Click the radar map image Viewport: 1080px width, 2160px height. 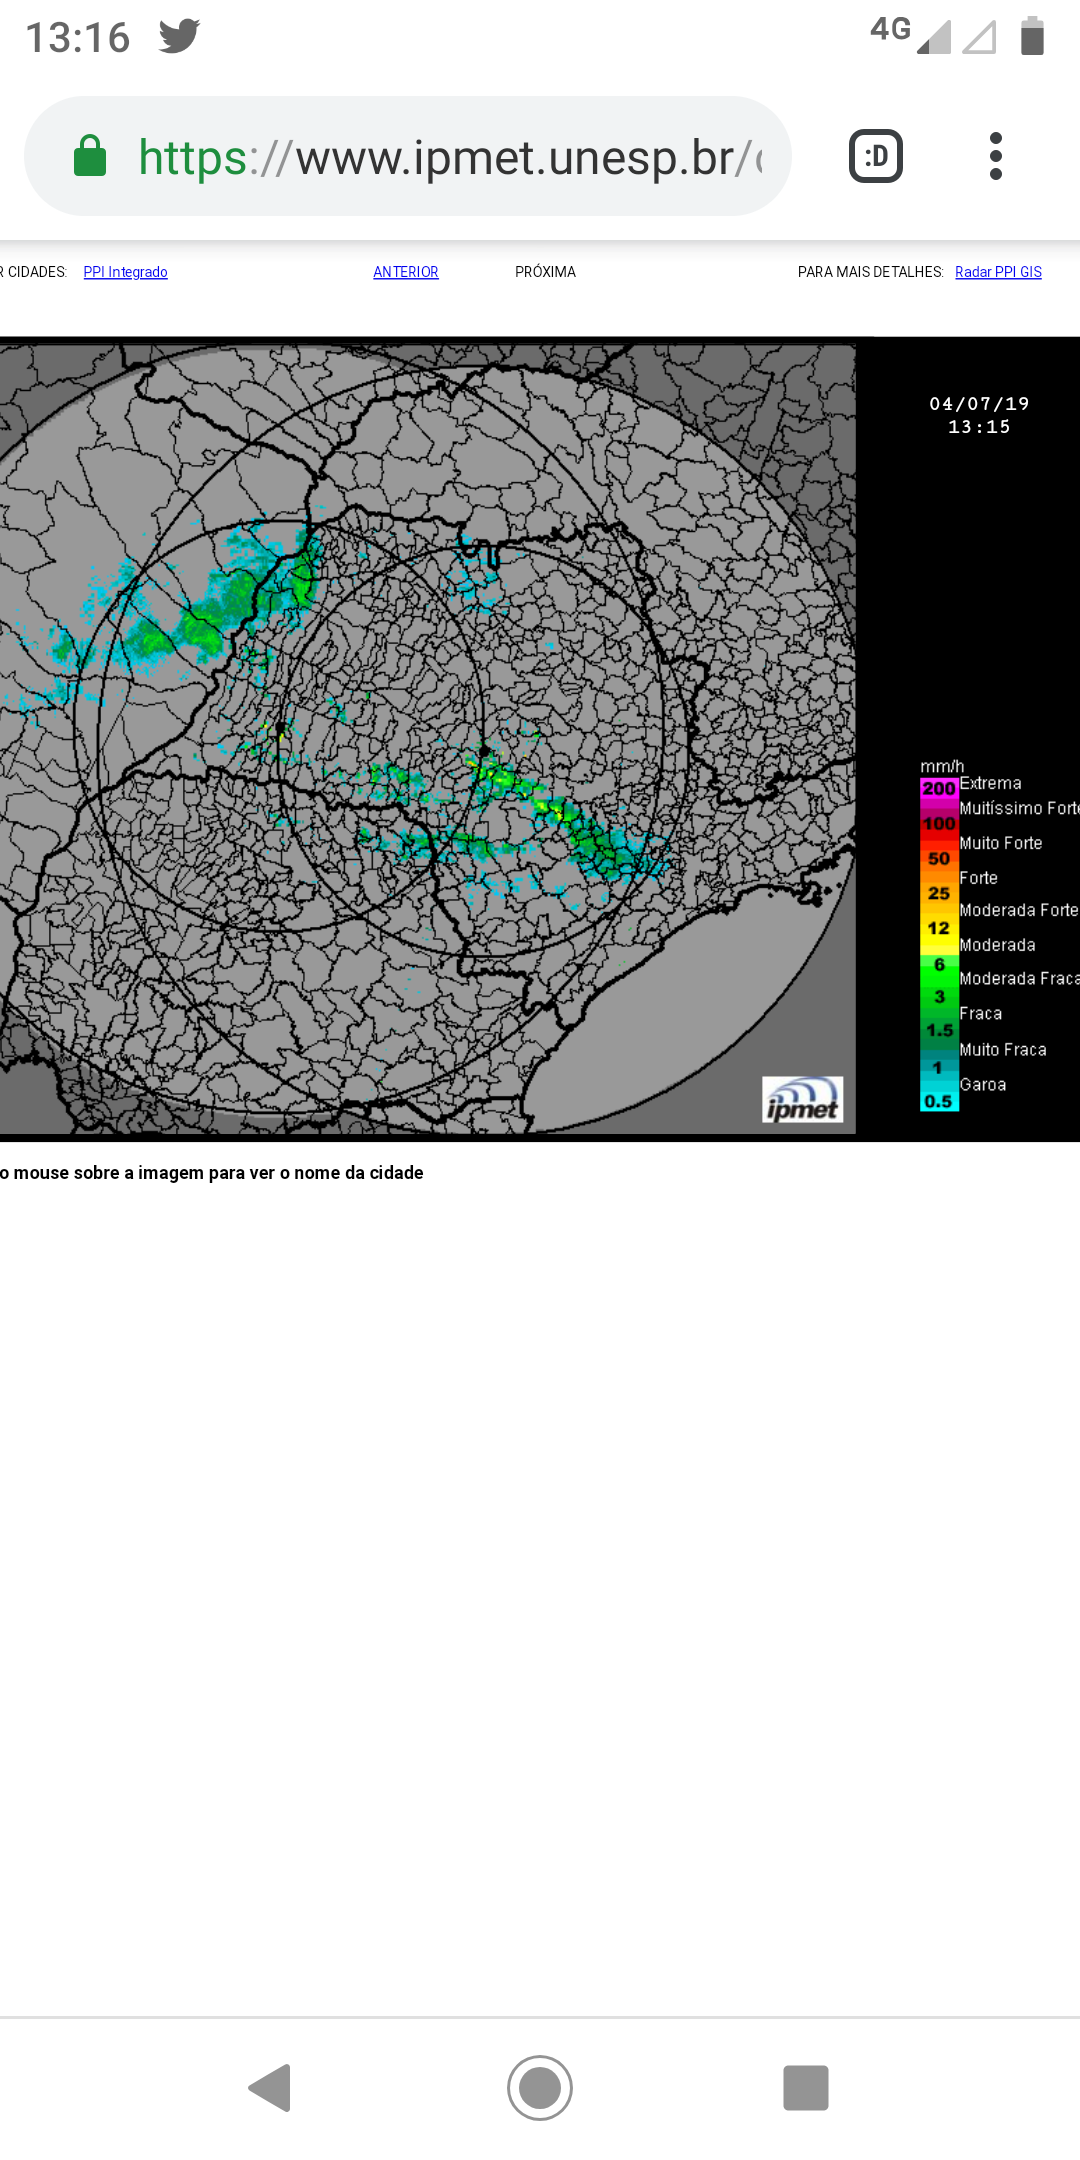428,739
